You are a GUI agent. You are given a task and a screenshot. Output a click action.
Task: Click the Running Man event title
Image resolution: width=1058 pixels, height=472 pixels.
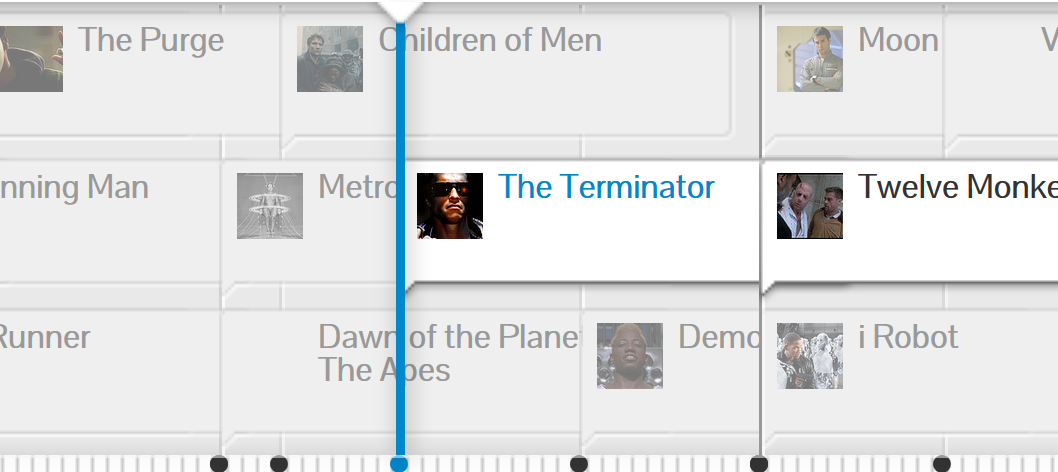(73, 187)
